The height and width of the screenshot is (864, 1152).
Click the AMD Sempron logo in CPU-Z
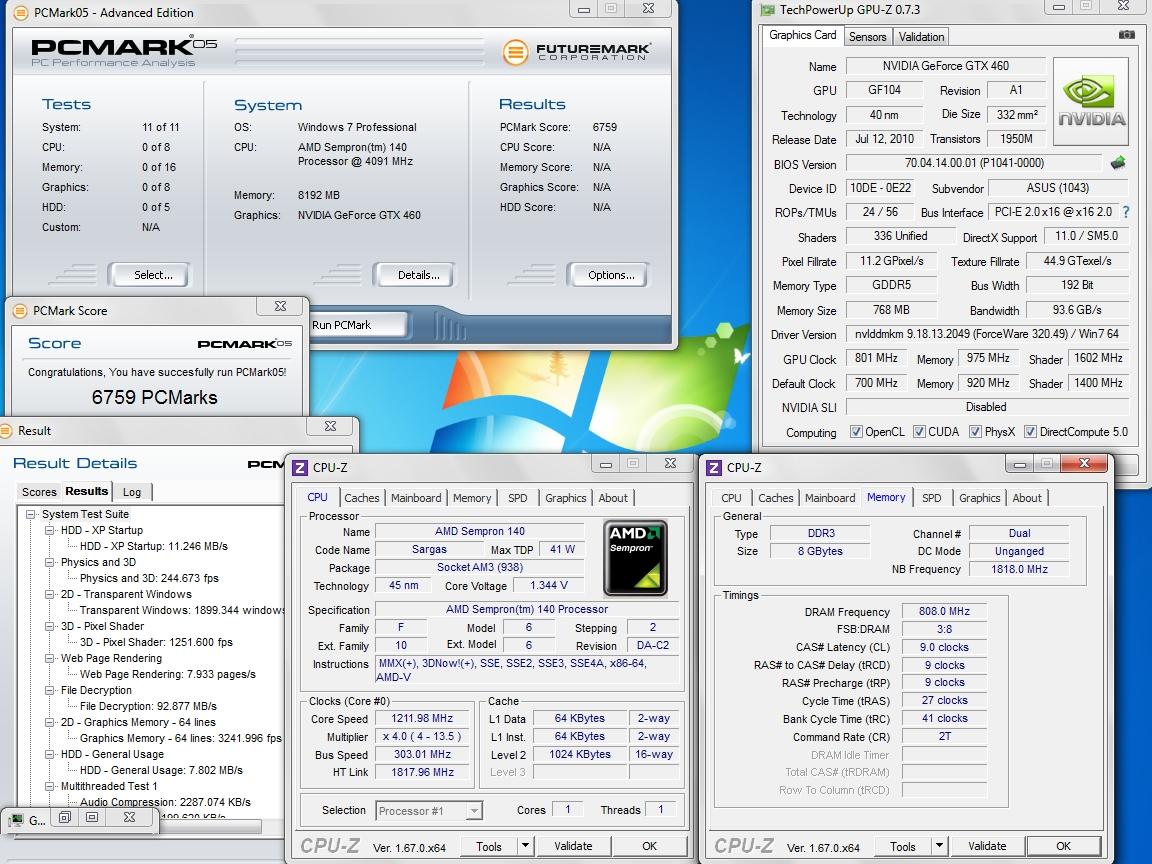click(635, 558)
